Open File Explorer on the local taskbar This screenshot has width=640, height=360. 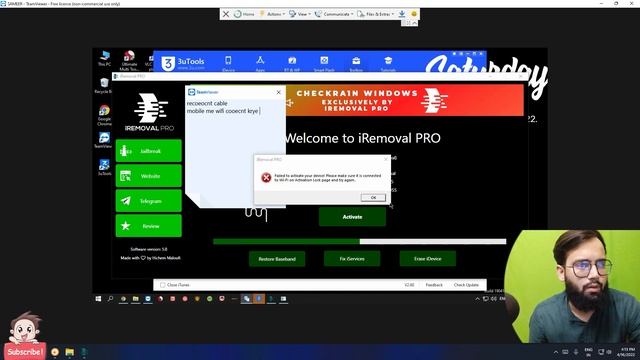coord(70,351)
